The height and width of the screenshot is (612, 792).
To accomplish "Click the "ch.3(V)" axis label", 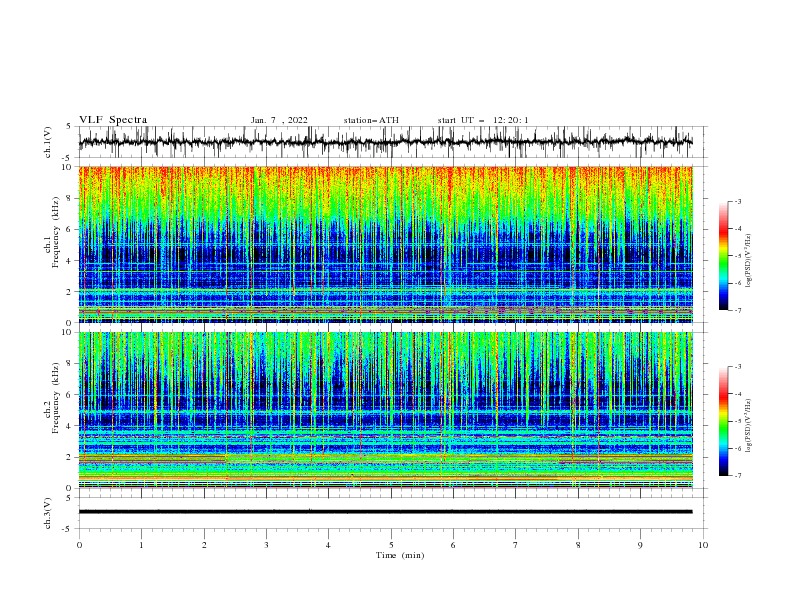I will tap(48, 513).
